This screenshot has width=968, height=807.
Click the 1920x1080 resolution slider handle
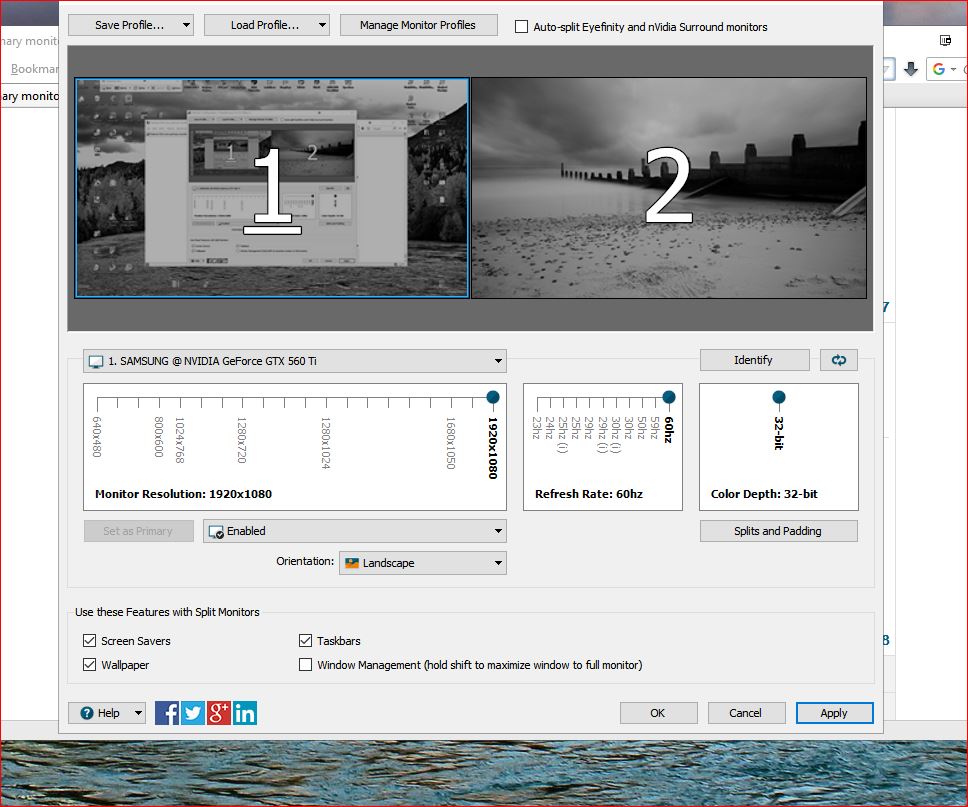click(x=492, y=398)
